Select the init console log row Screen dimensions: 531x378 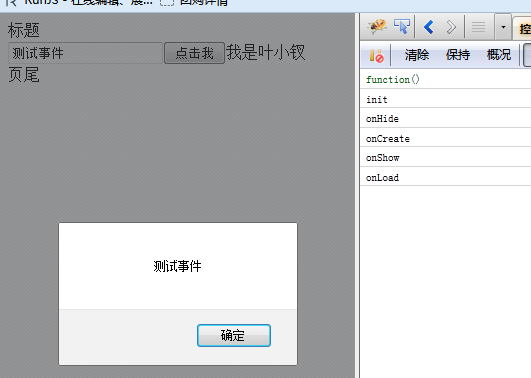tap(445, 99)
